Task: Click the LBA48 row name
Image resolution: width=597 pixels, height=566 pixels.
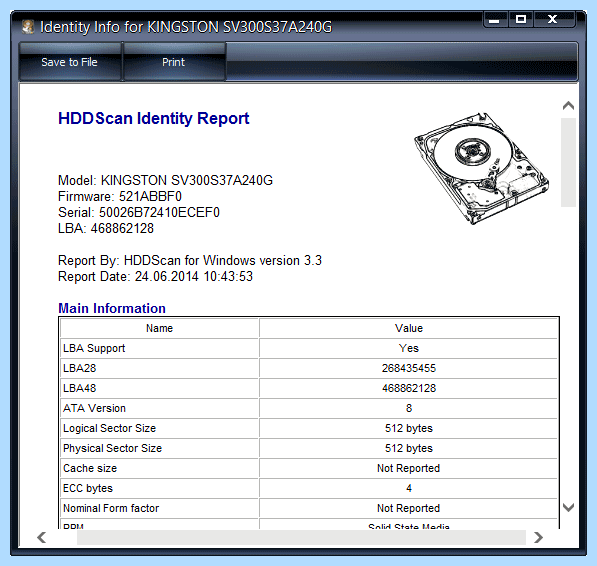Action: click(80, 388)
